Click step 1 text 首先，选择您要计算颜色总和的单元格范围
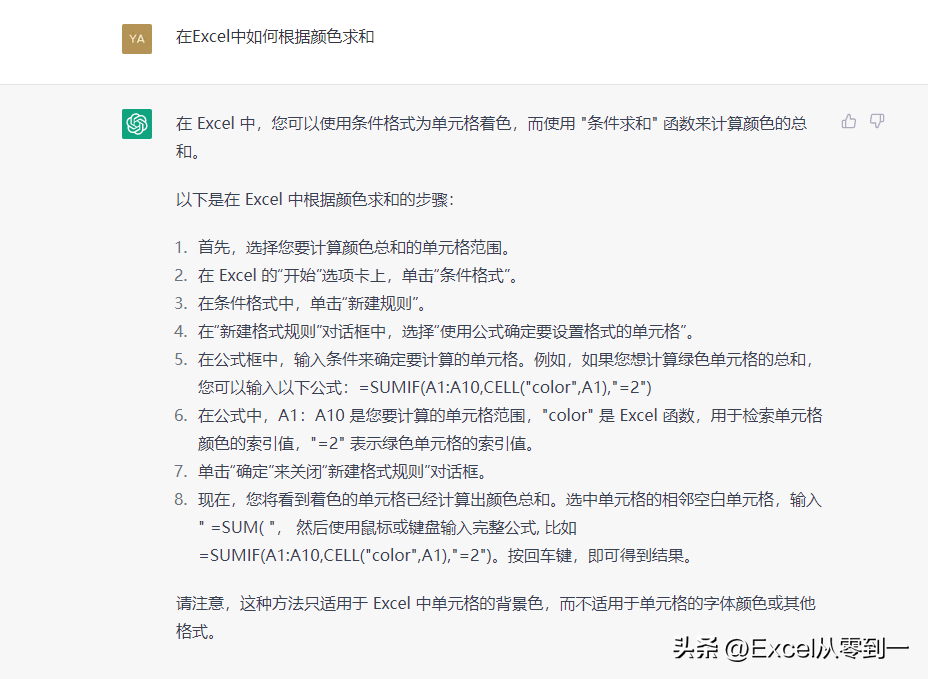Screen dimensions: 928x679 pyautogui.click(x=355, y=247)
